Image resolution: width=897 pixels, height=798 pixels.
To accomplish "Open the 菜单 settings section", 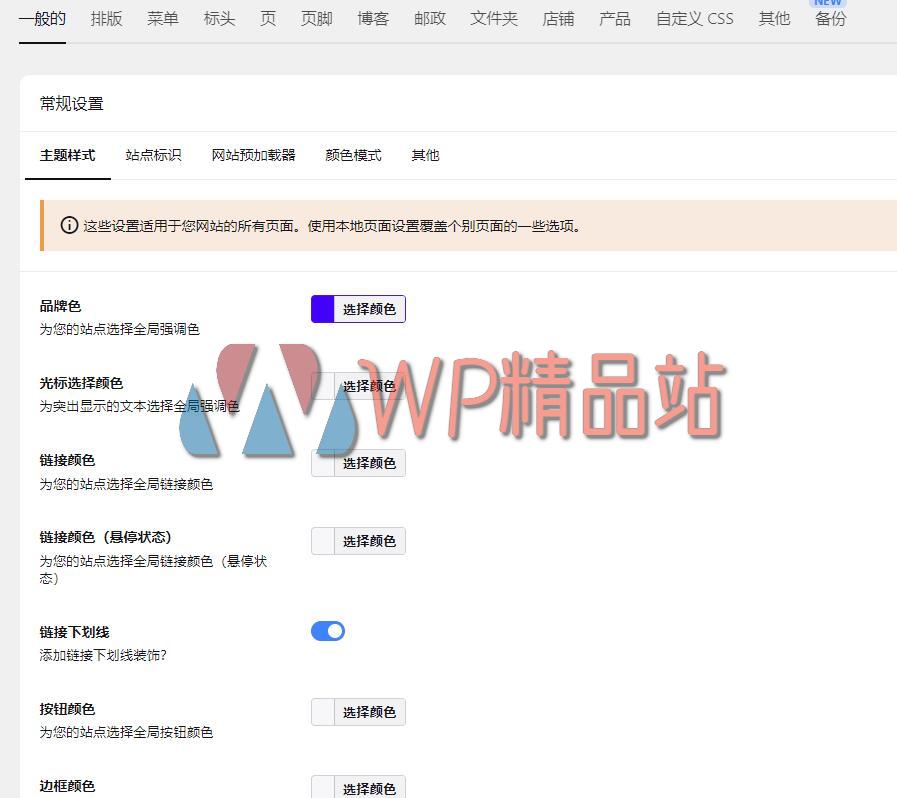I will pos(162,19).
